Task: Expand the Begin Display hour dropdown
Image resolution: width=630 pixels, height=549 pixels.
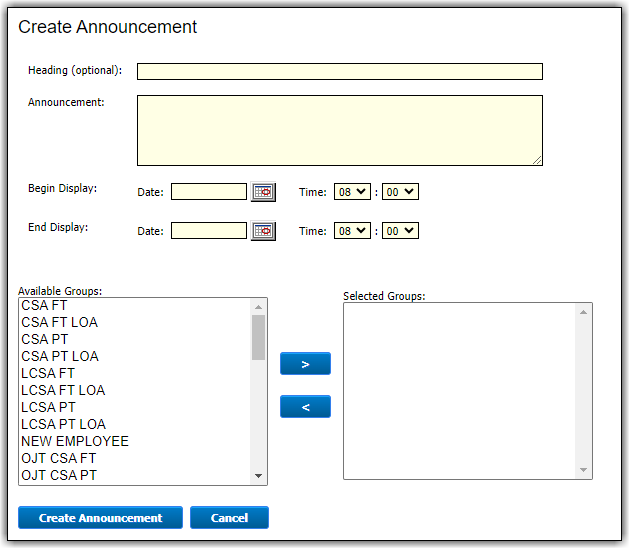Action: pyautogui.click(x=352, y=192)
